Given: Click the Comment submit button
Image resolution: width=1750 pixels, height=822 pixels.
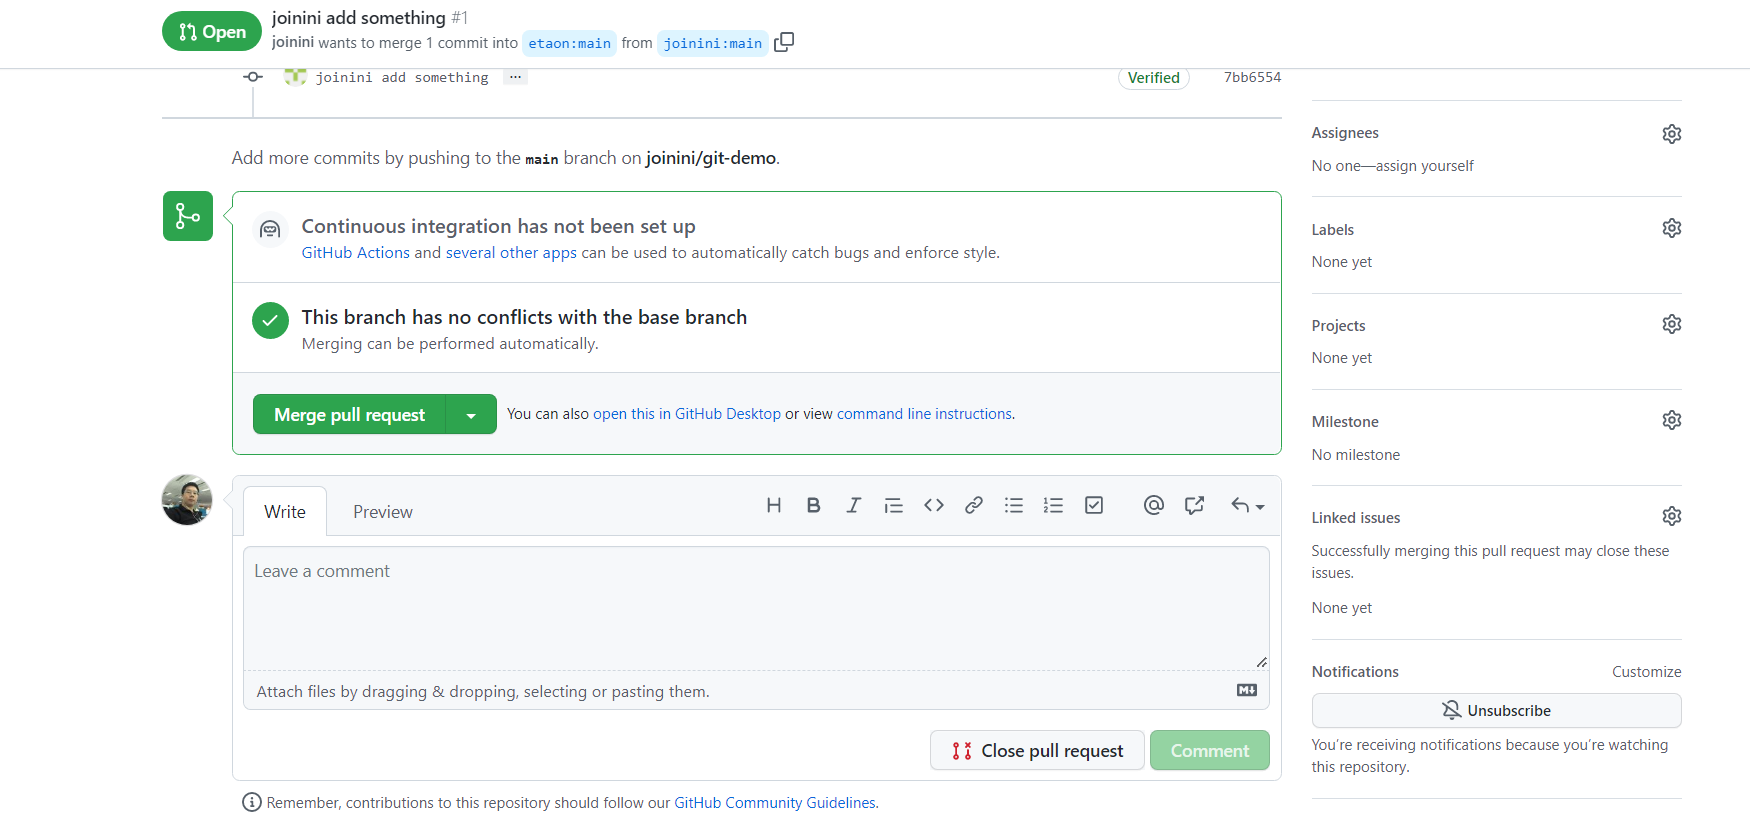Looking at the screenshot, I should click(x=1210, y=750).
